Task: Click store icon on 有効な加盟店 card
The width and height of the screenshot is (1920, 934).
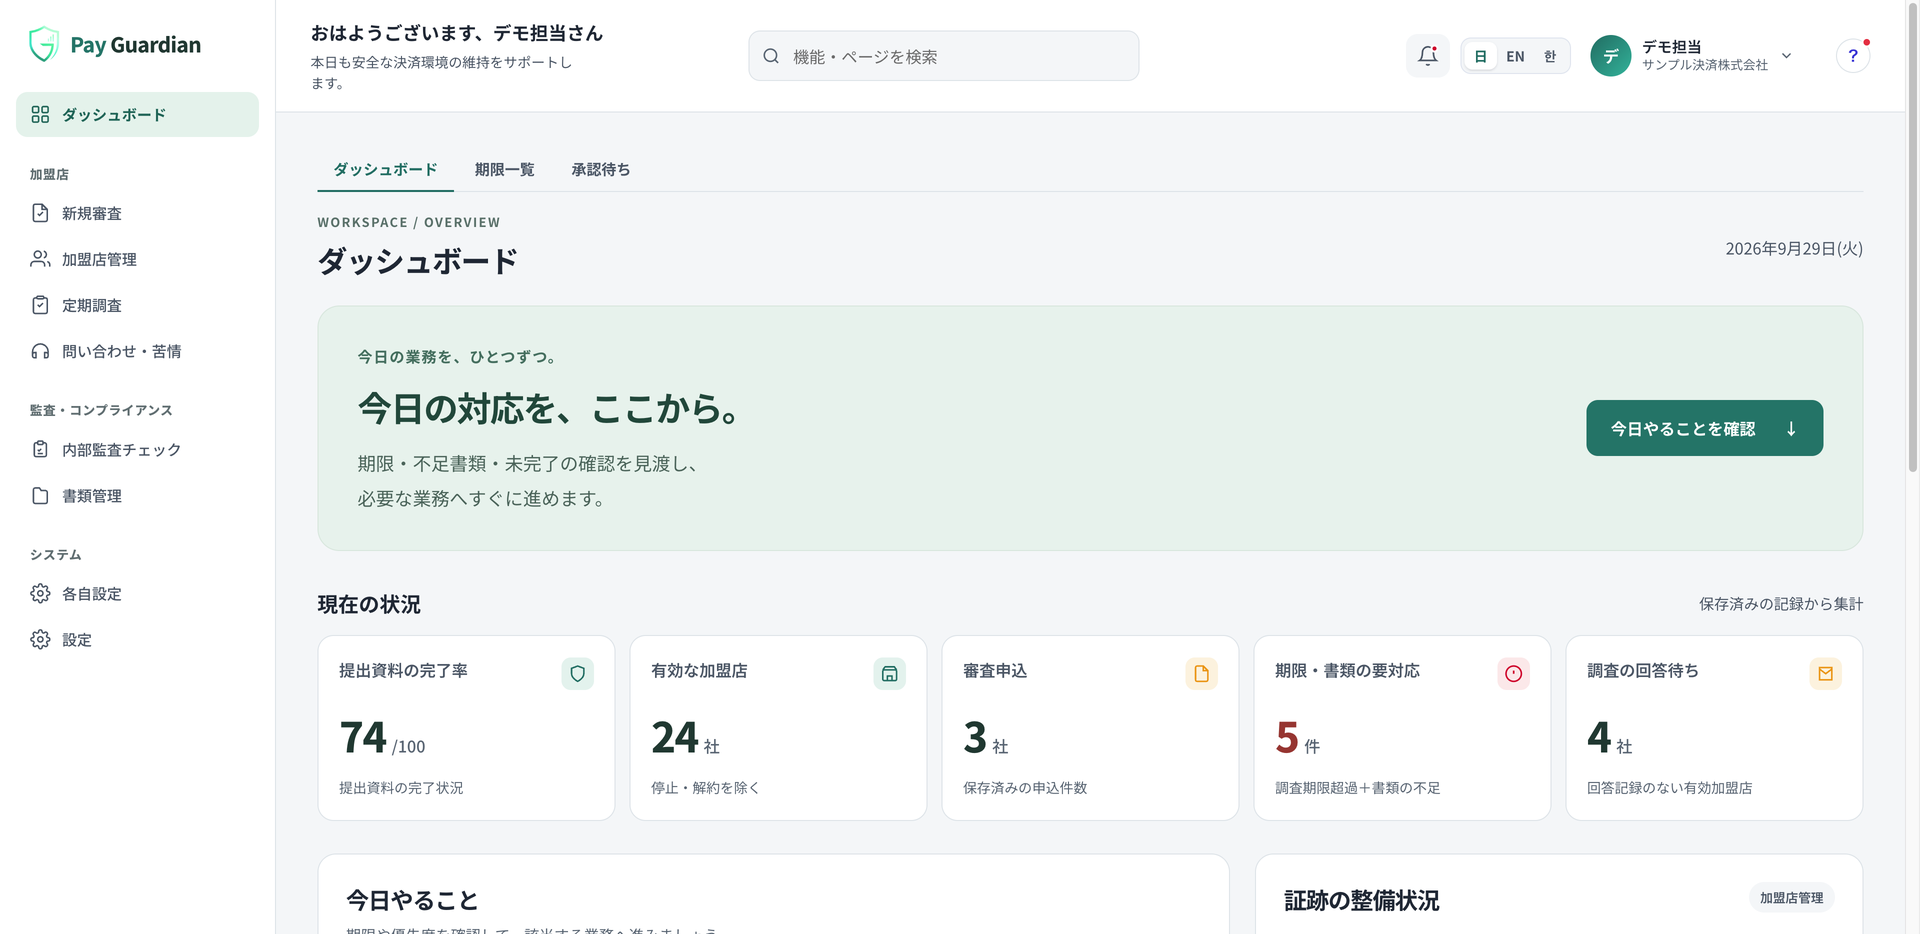Action: pyautogui.click(x=889, y=674)
